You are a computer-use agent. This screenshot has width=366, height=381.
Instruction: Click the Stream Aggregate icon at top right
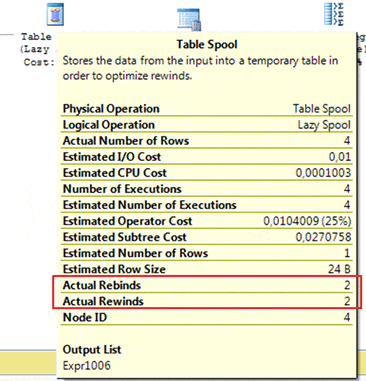tap(334, 14)
